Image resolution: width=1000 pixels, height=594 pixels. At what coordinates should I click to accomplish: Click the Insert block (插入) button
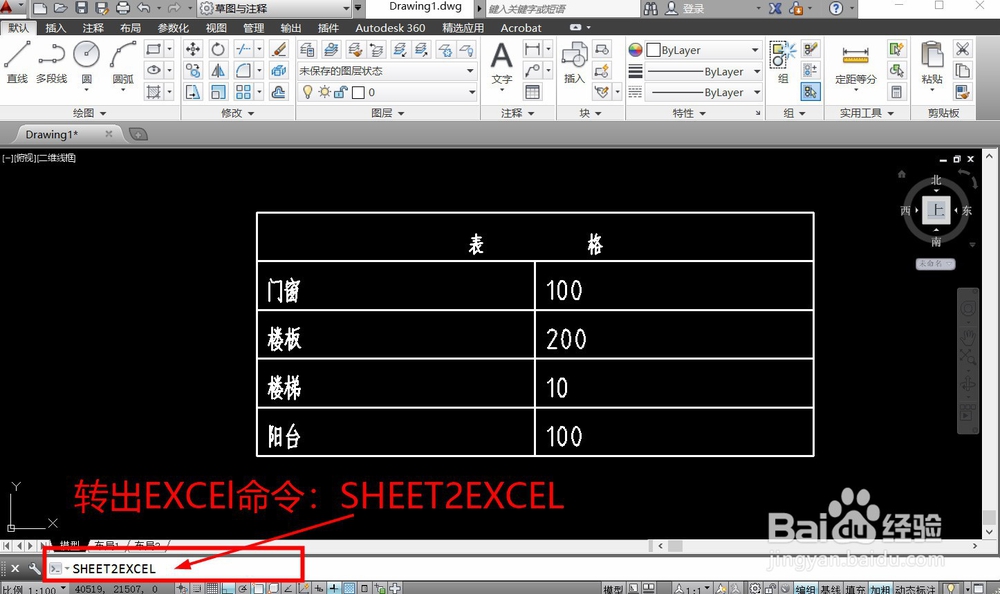tap(574, 63)
